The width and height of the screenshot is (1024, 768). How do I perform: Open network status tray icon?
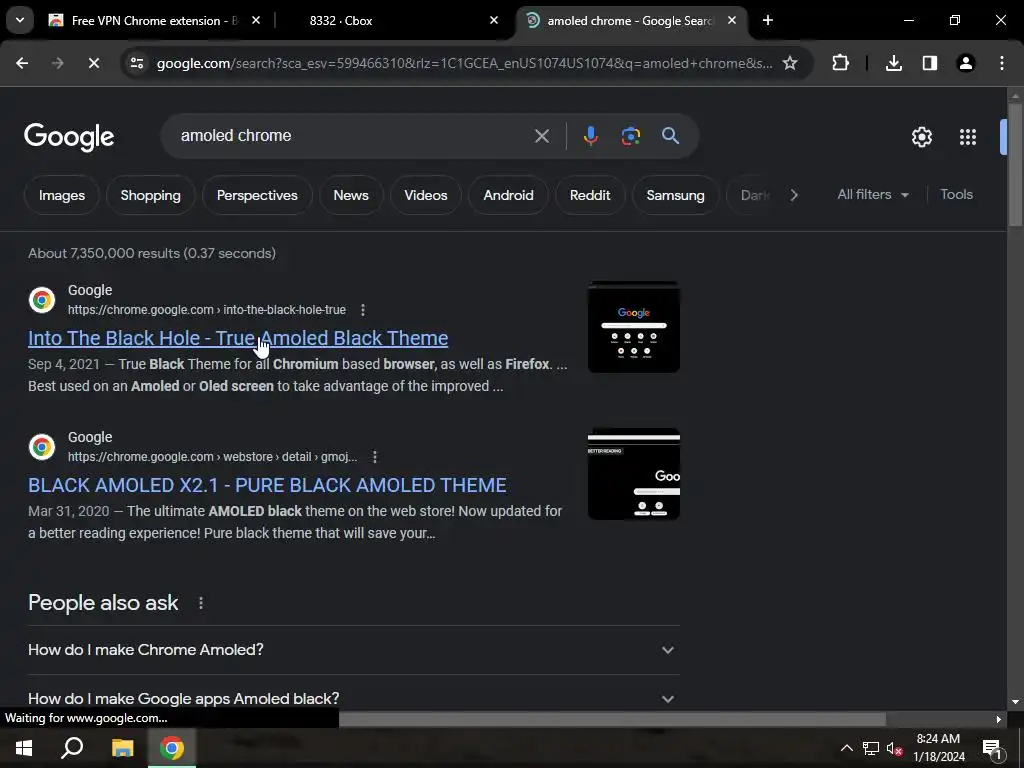click(871, 748)
